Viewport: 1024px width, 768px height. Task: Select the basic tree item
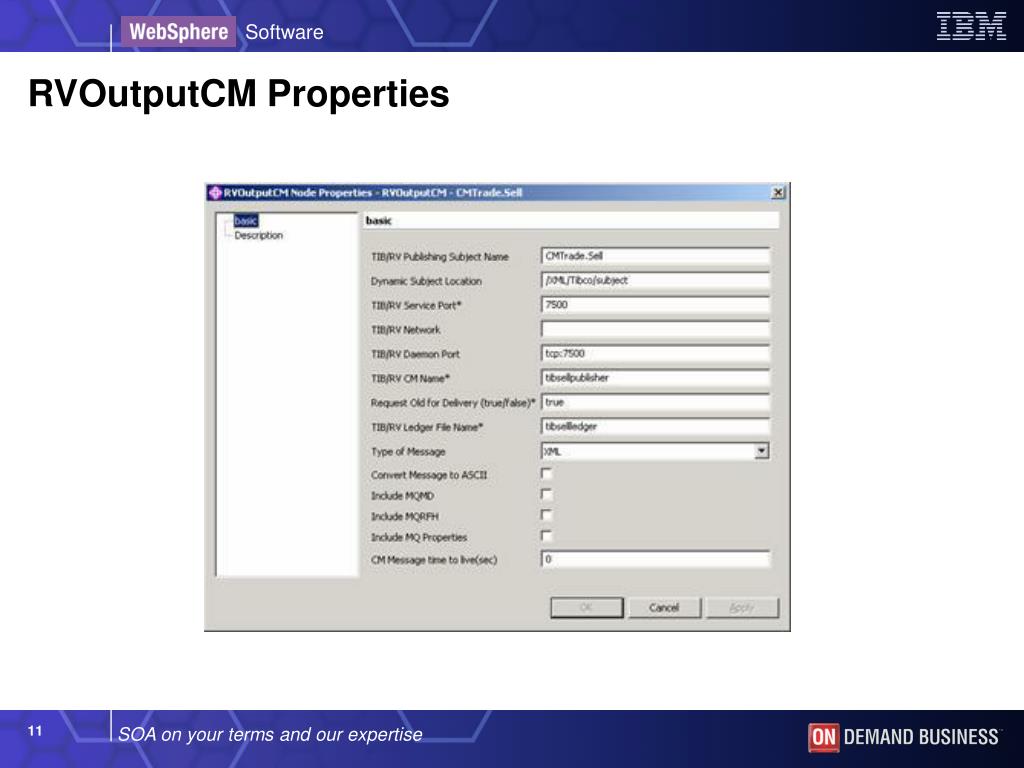click(246, 221)
